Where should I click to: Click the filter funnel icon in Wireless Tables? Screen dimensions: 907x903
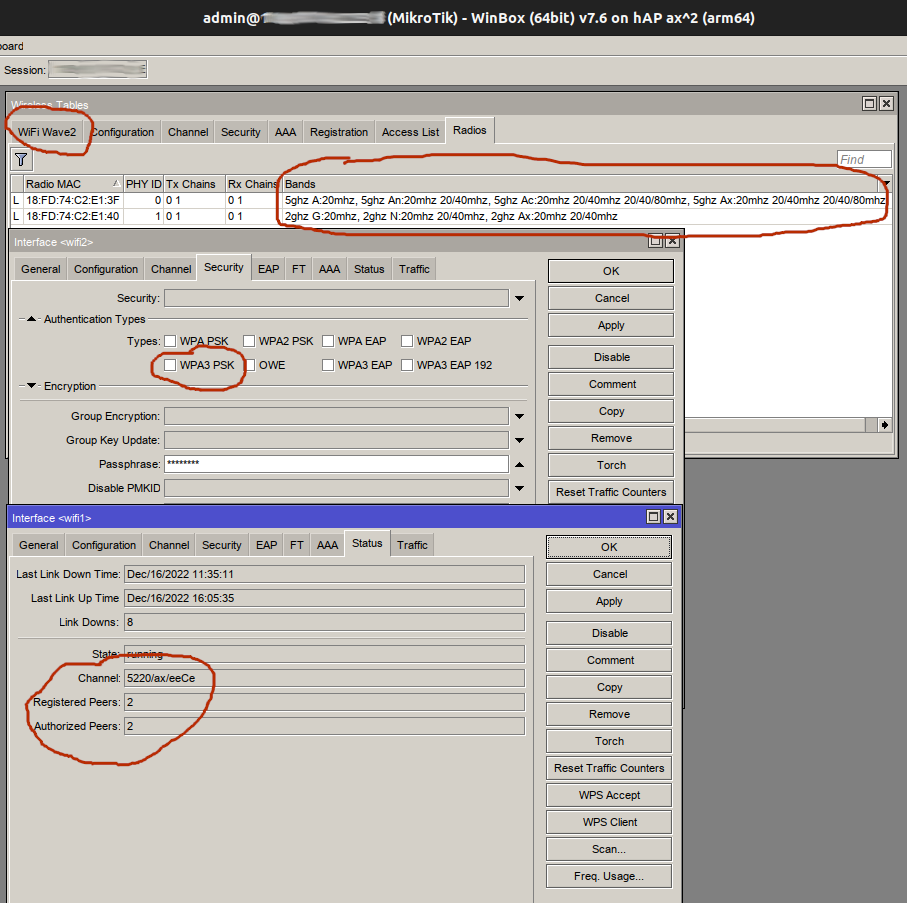pos(21,160)
